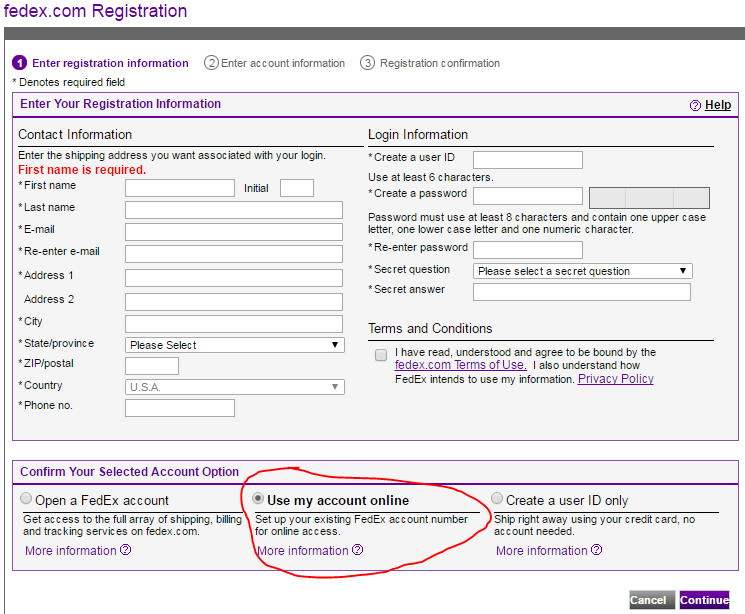The width and height of the screenshot is (745, 614).
Task: Expand the Secret question dropdown
Action: coord(583,271)
